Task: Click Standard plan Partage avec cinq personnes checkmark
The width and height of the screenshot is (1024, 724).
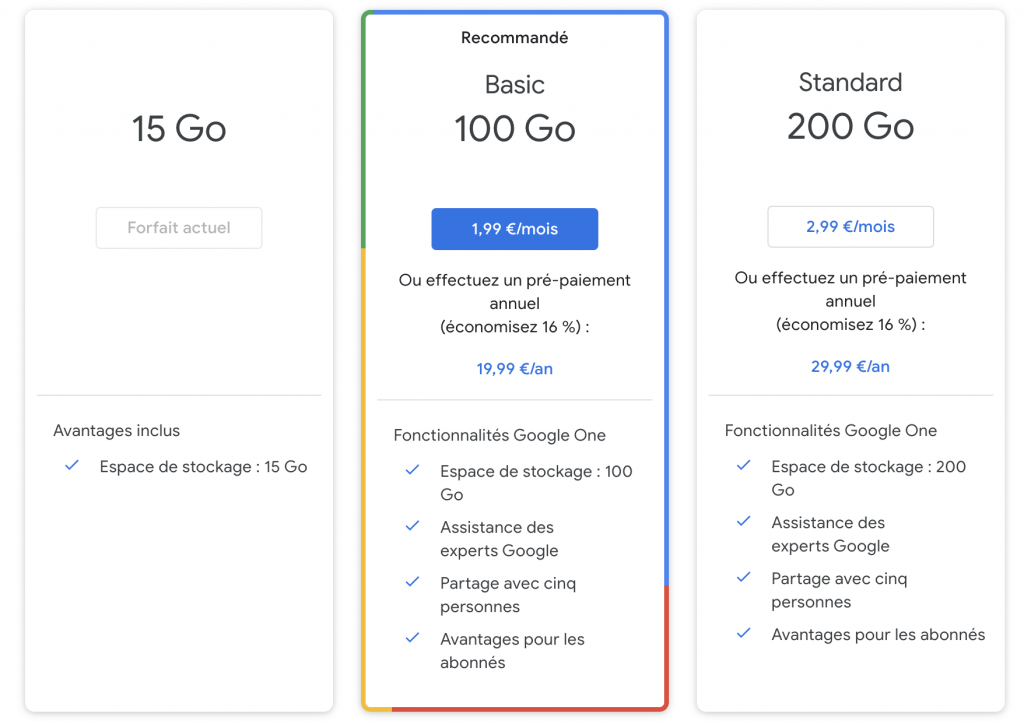Action: click(x=743, y=577)
